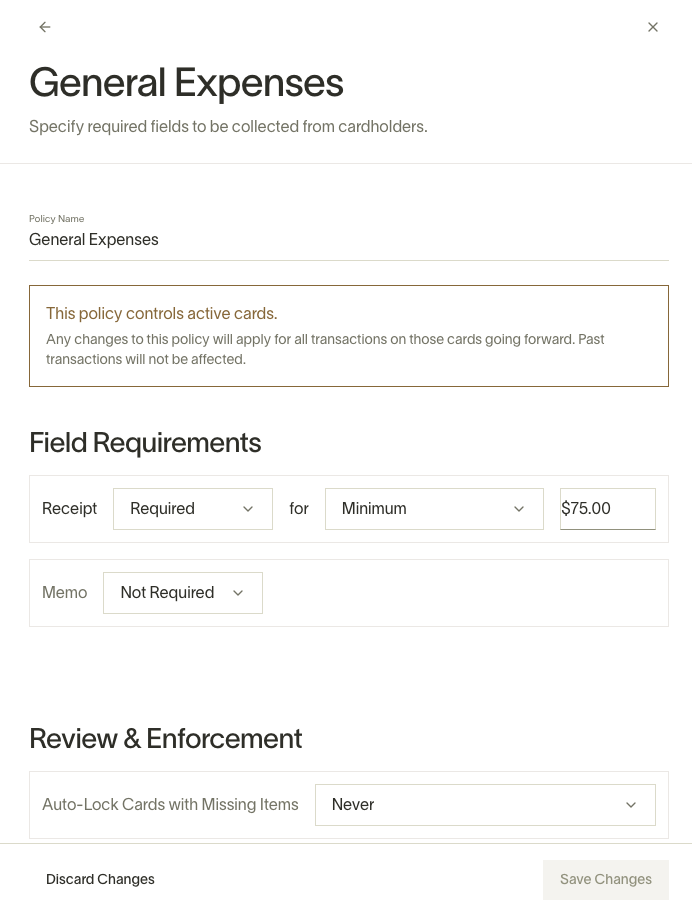The width and height of the screenshot is (692, 904).
Task: Open the Receipt Required dropdown
Action: pos(193,509)
